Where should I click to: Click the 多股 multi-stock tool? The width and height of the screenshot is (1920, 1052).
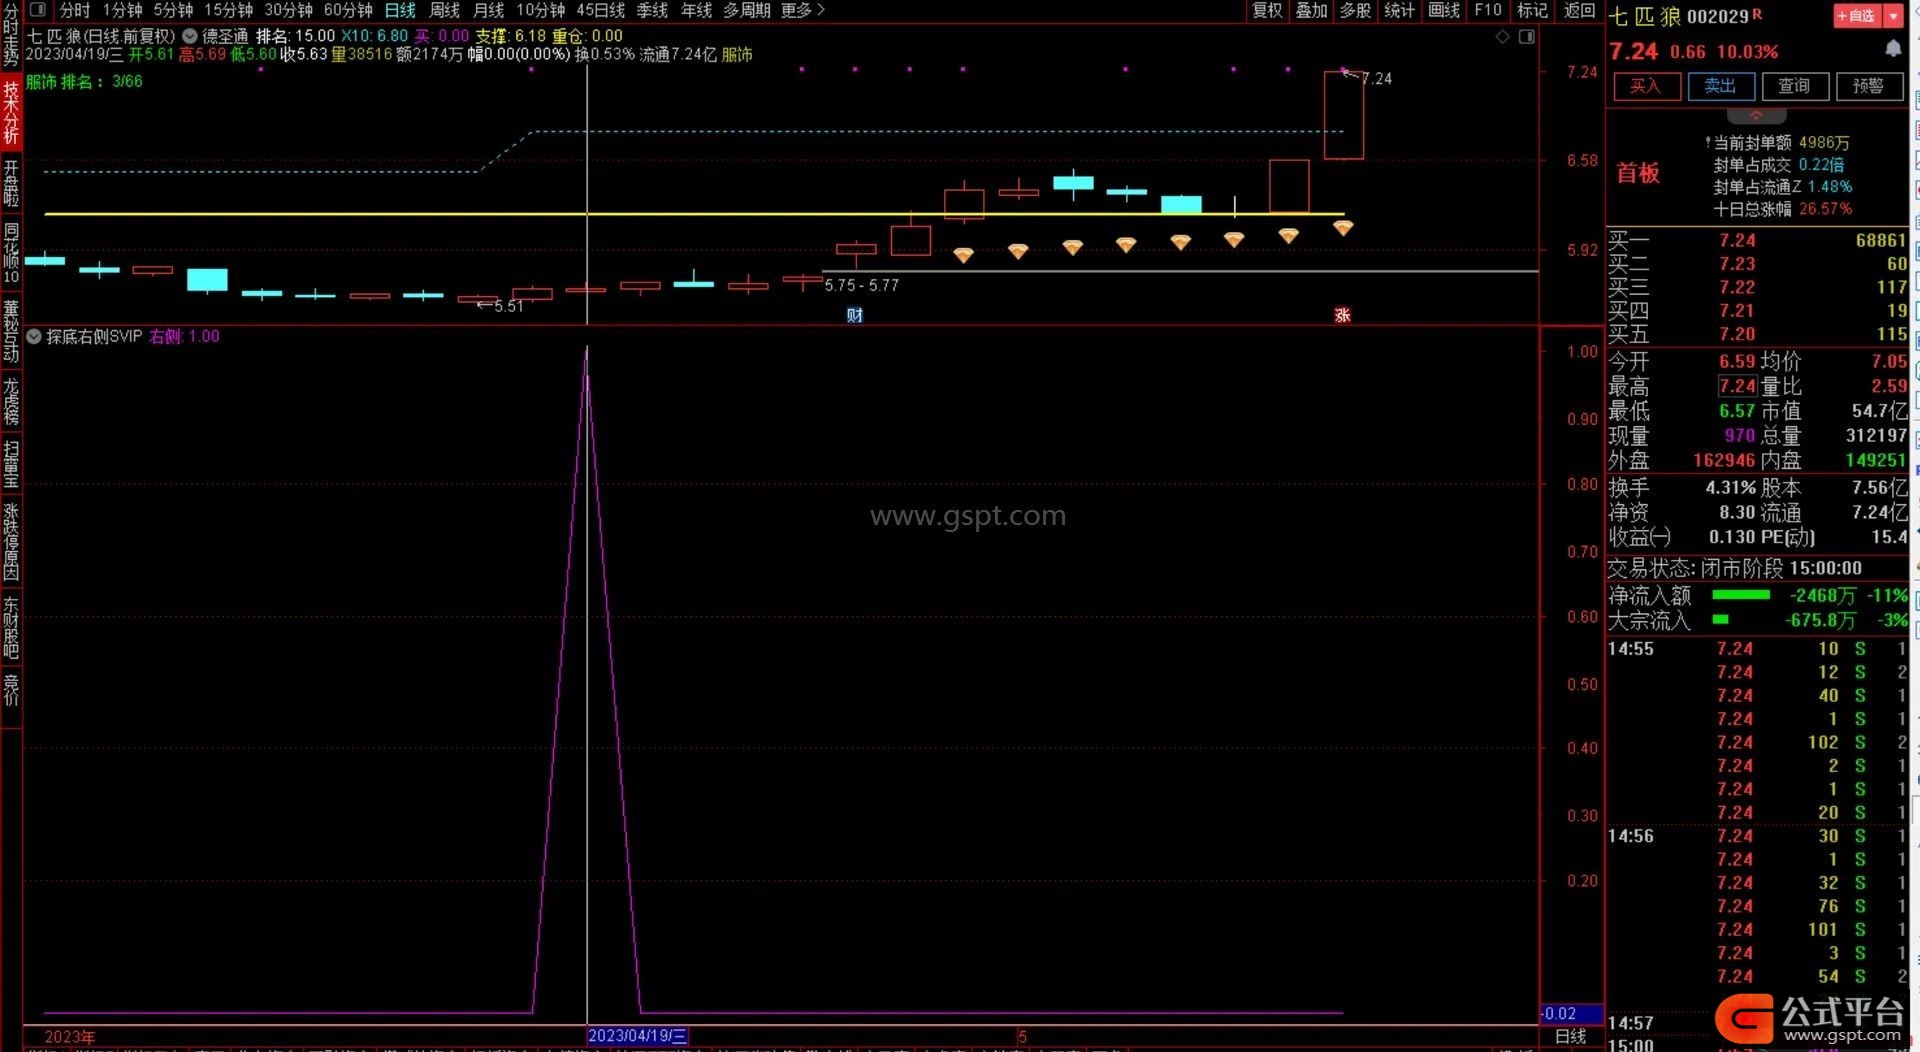[x=1355, y=10]
